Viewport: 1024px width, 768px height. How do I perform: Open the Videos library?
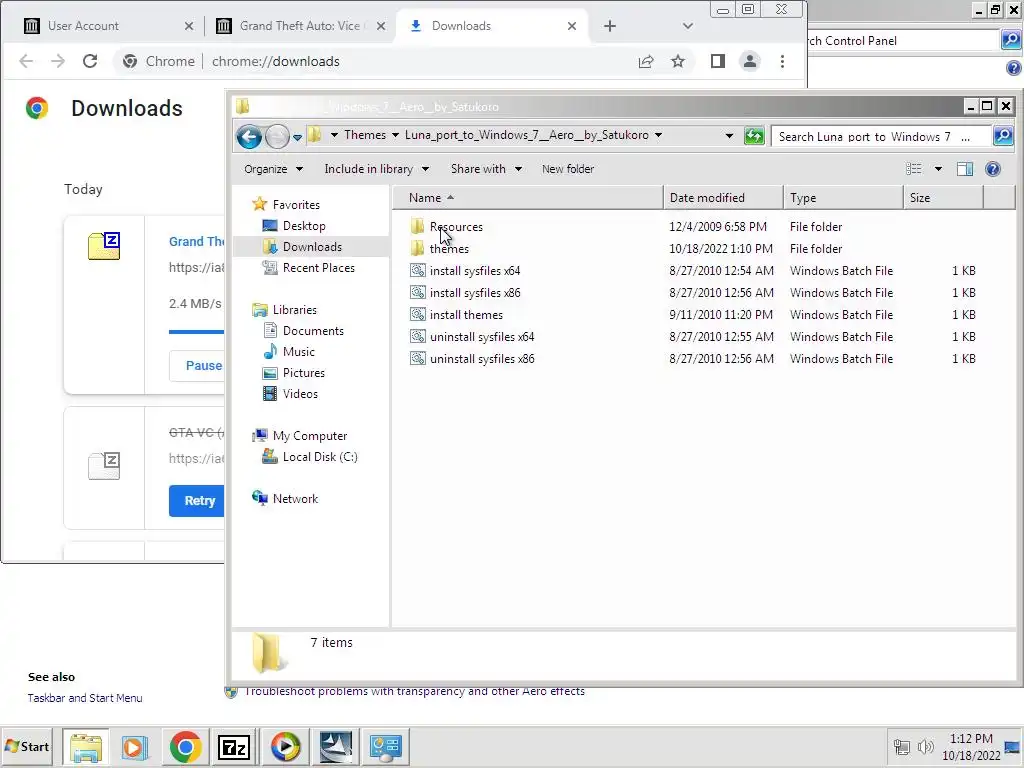pos(300,394)
